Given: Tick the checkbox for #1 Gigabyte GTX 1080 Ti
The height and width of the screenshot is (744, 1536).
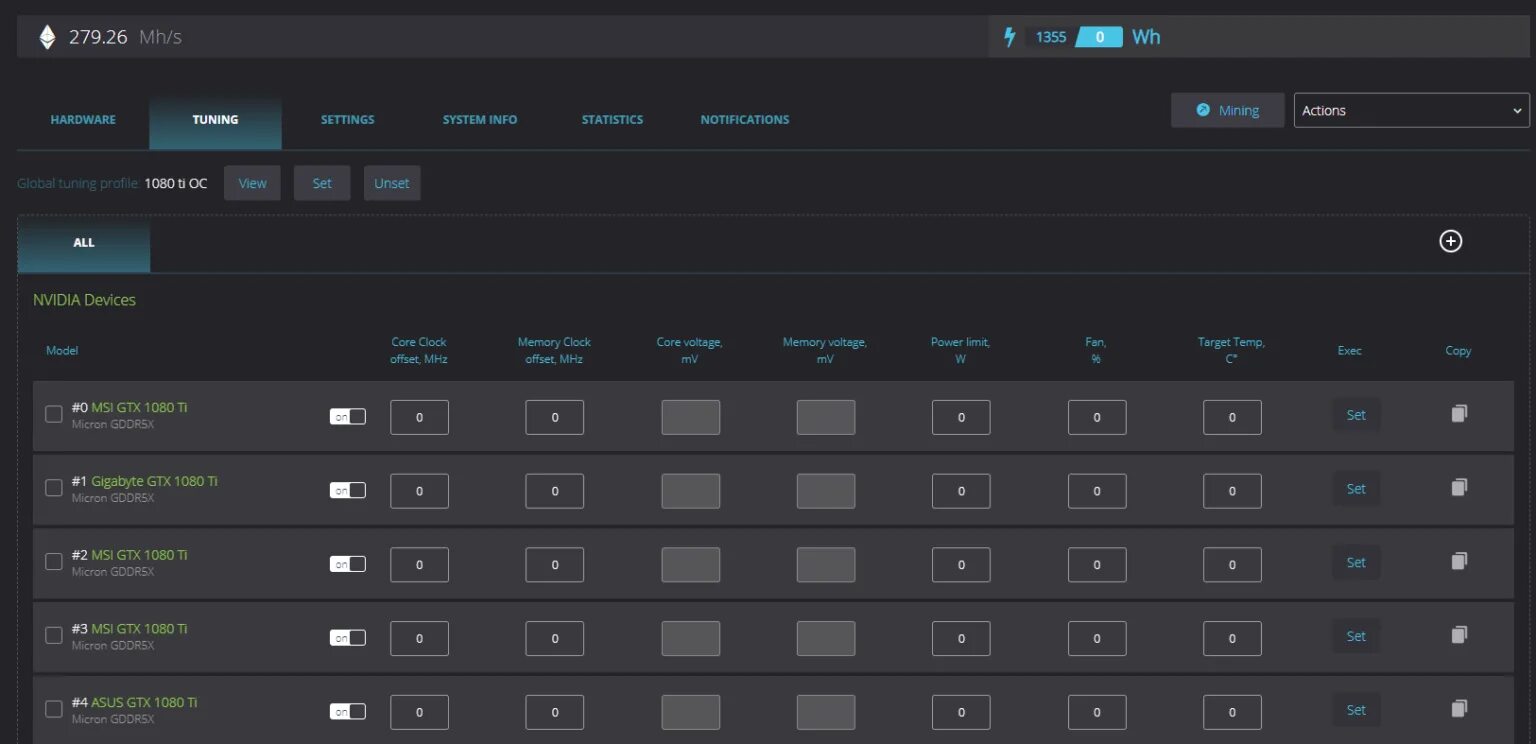Looking at the screenshot, I should pyautogui.click(x=54, y=488).
